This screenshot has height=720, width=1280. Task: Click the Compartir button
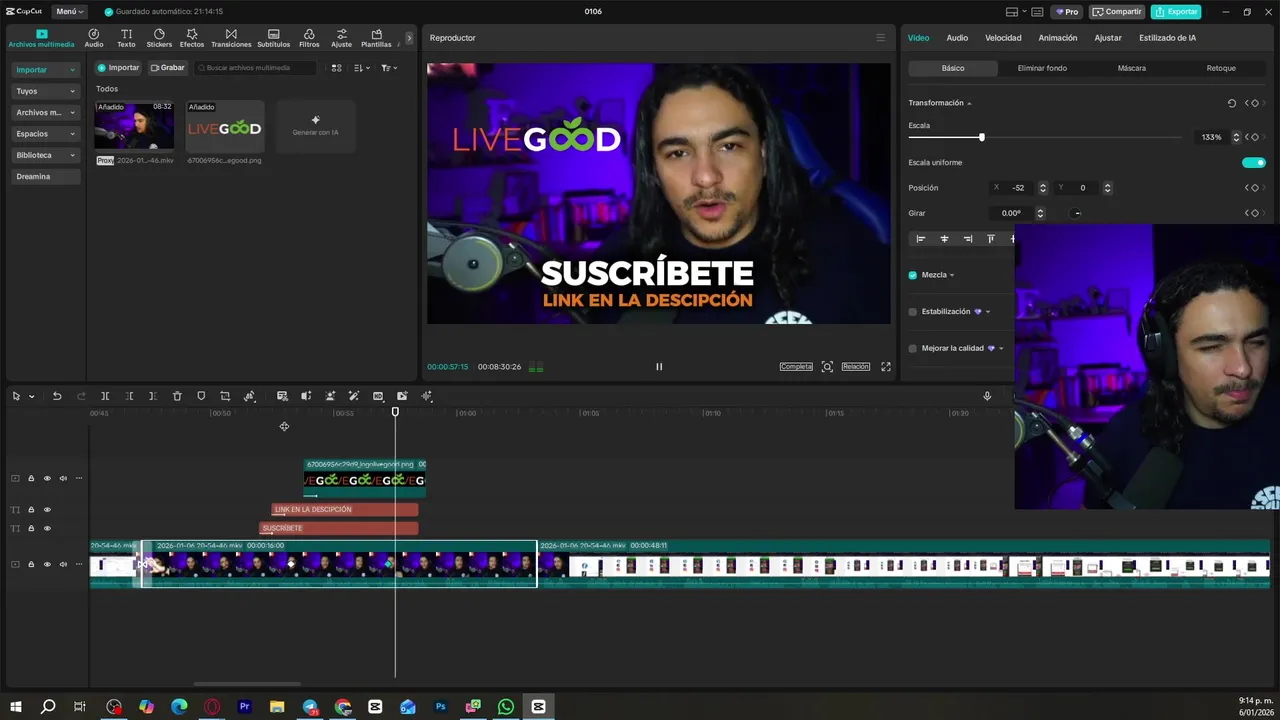[x=1117, y=12]
